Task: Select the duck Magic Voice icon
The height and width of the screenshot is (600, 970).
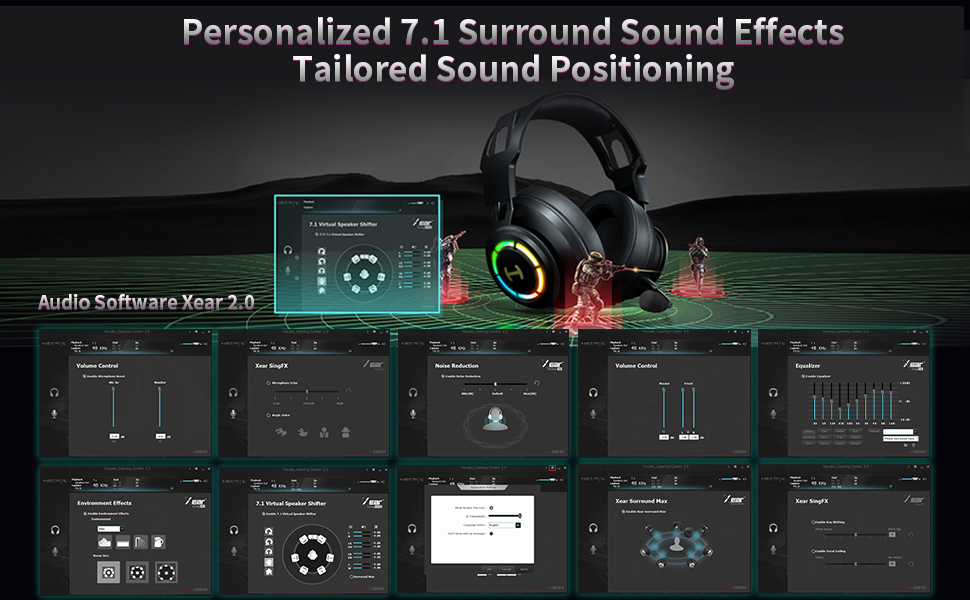Action: coord(303,432)
